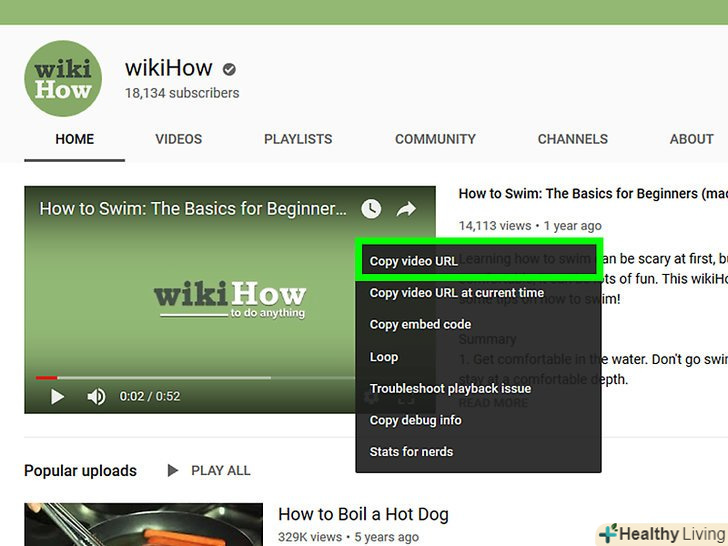Select Troubleshoot playback issue
Viewport: 728px width, 546px height.
(x=478, y=388)
